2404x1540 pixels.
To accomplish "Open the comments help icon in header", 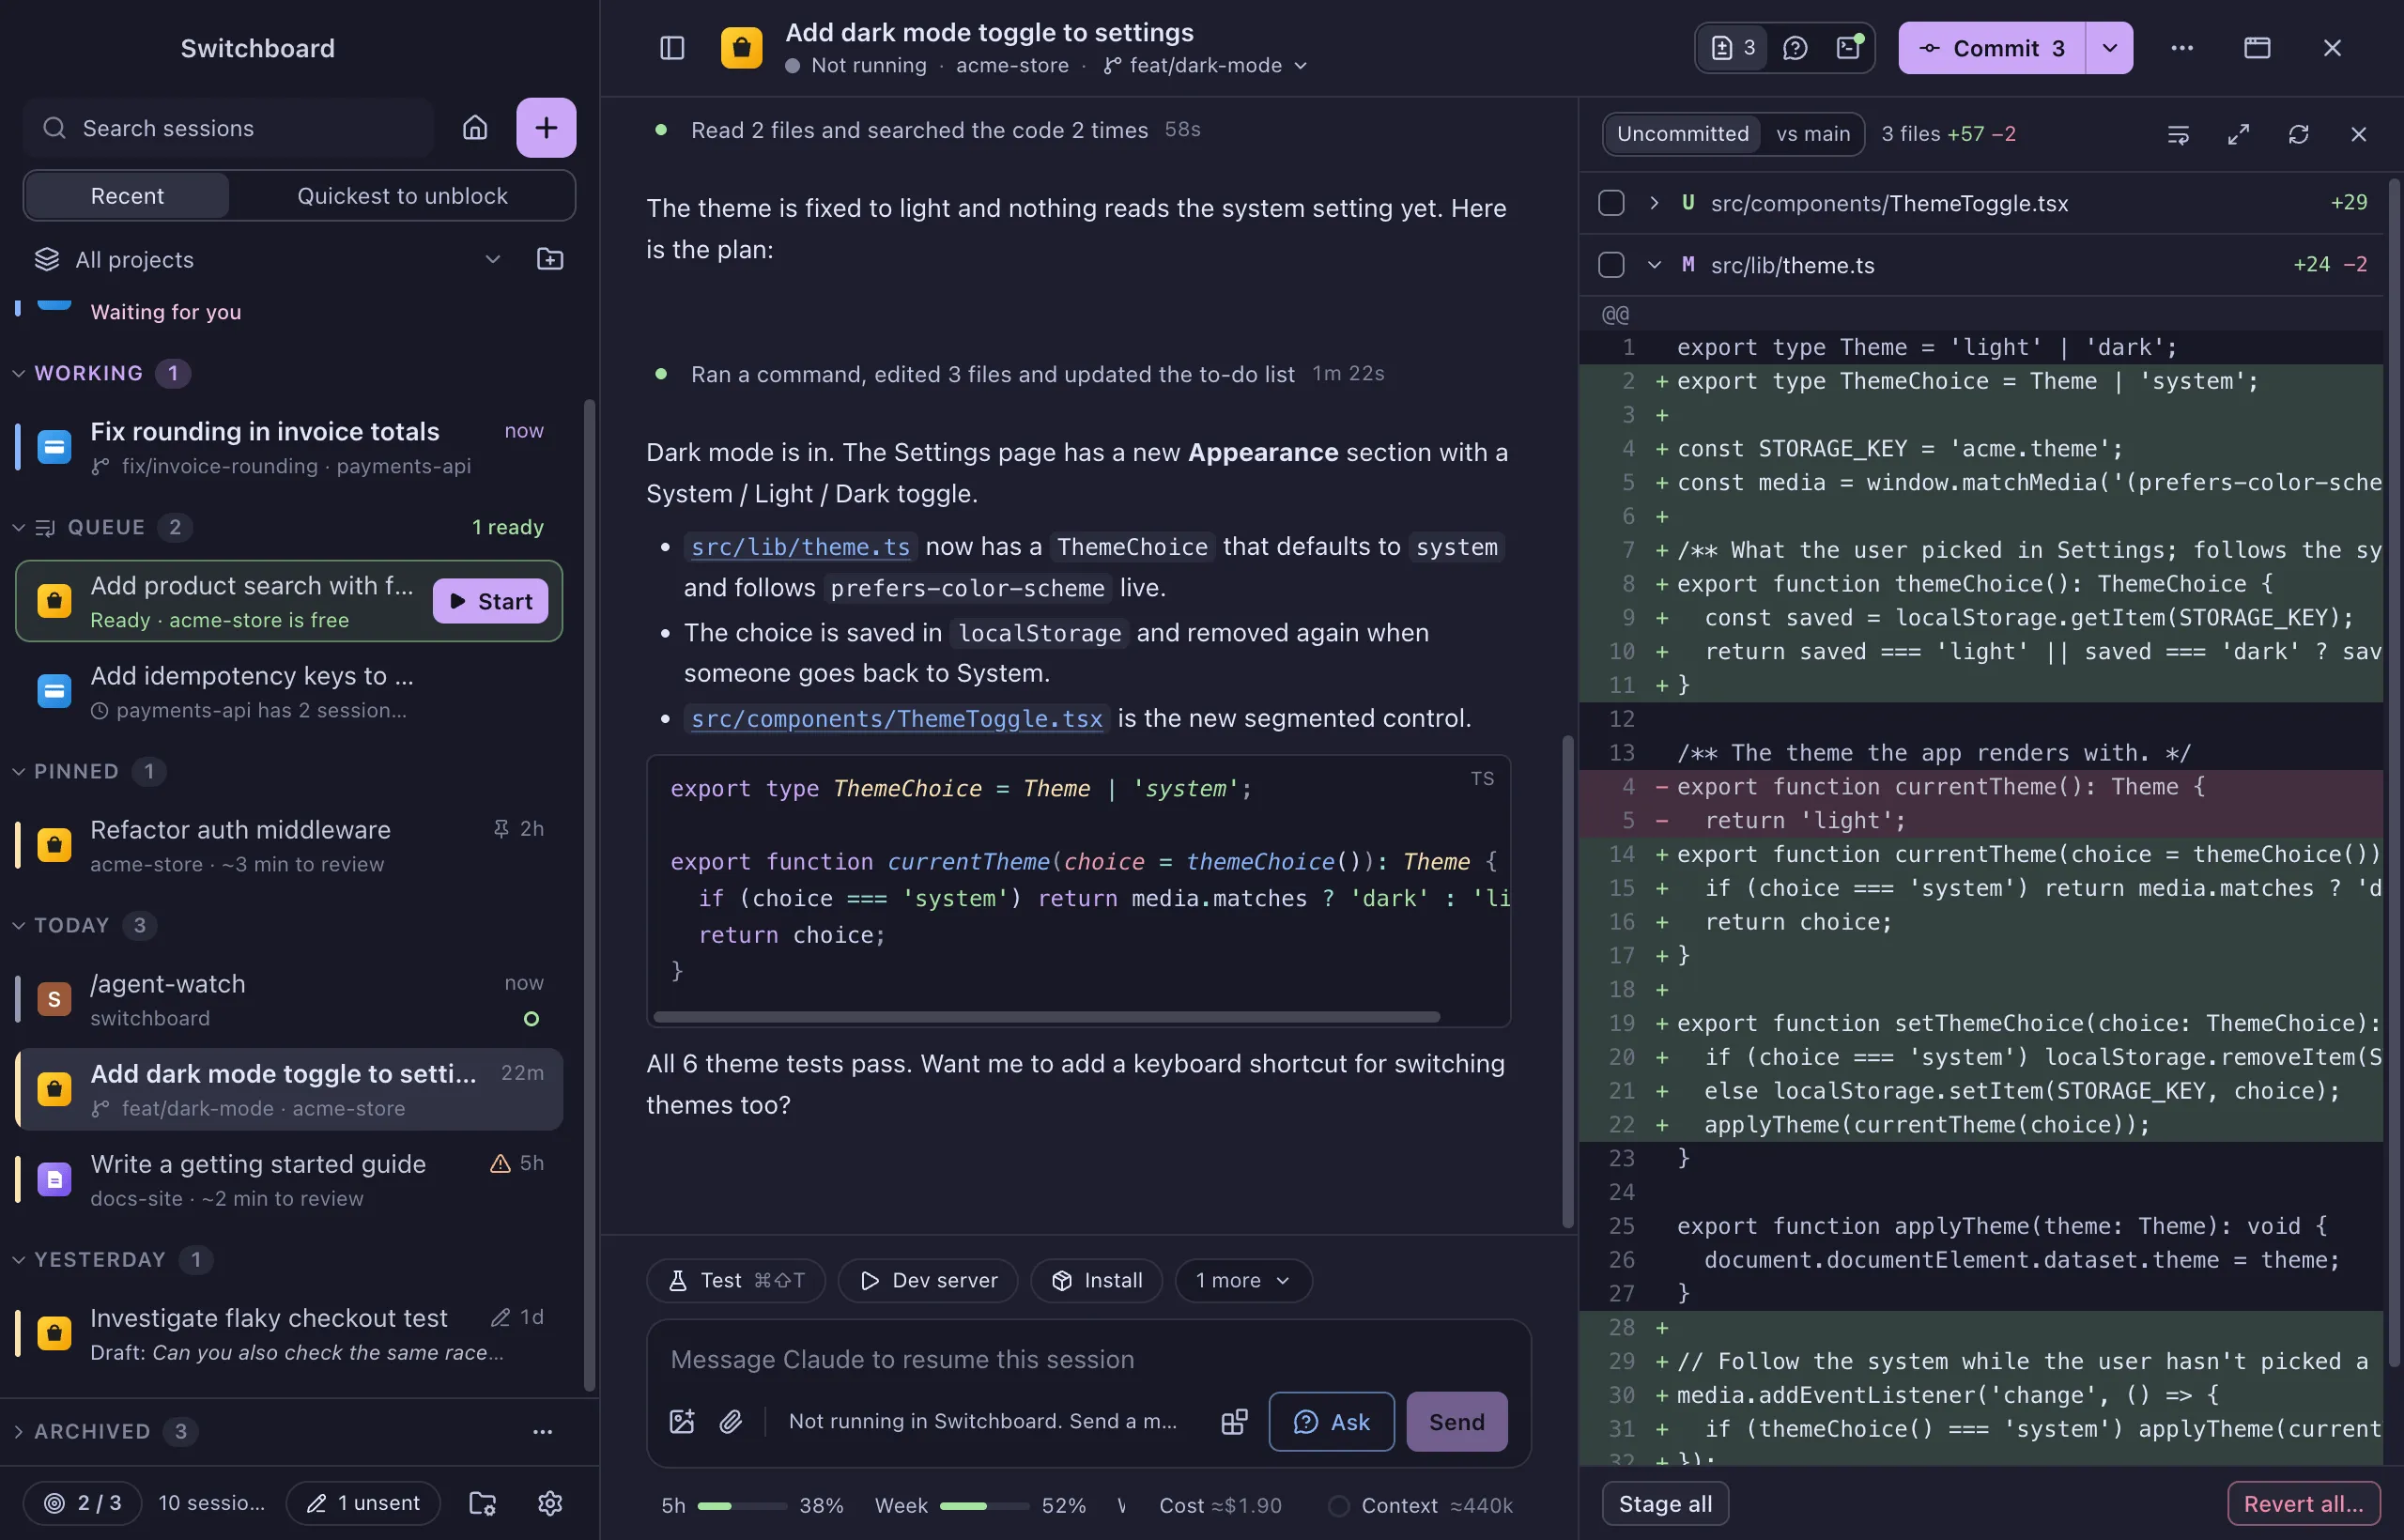I will [x=1795, y=48].
